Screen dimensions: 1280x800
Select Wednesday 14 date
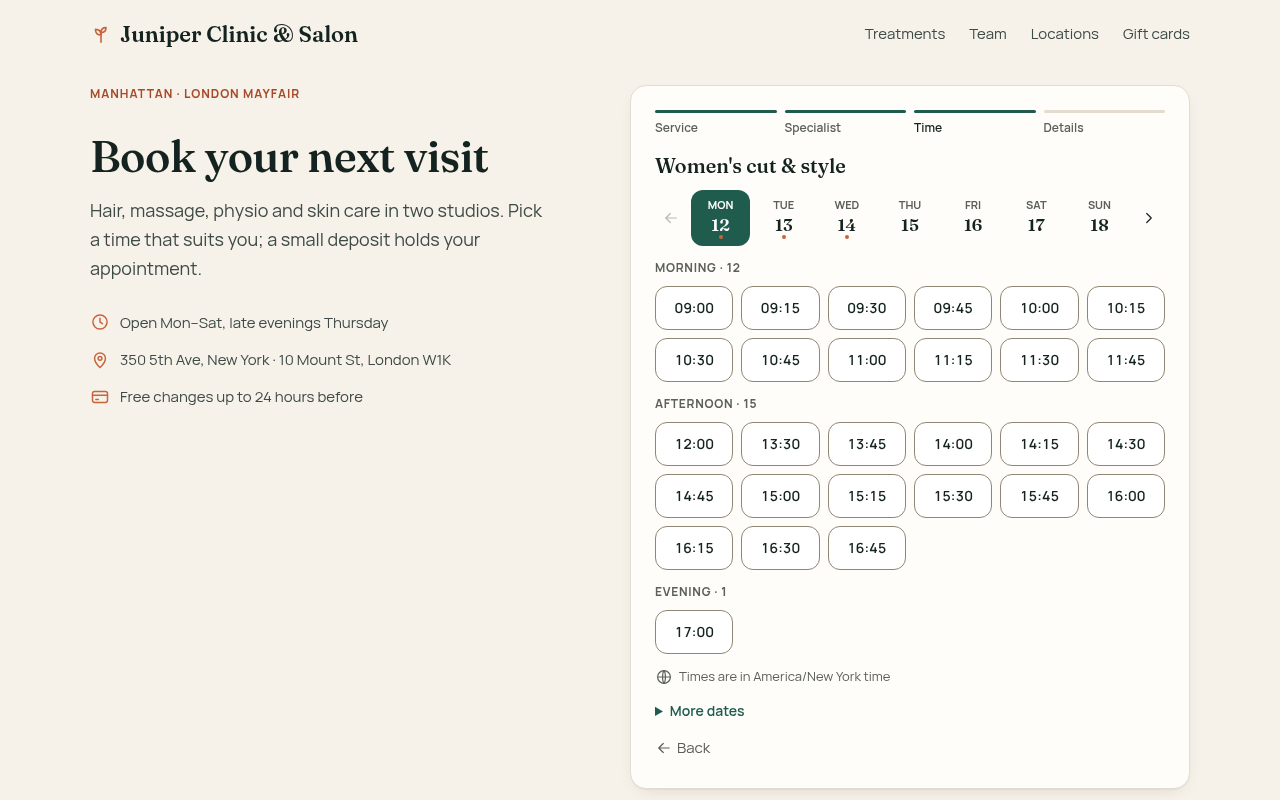coord(847,218)
